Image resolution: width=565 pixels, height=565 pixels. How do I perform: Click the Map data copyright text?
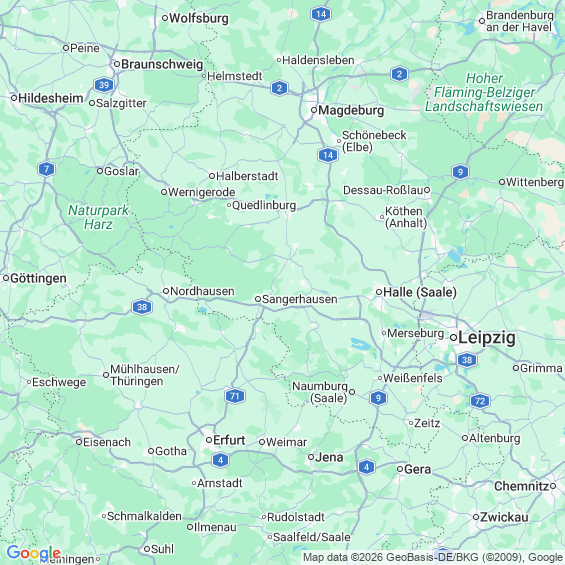[433, 557]
